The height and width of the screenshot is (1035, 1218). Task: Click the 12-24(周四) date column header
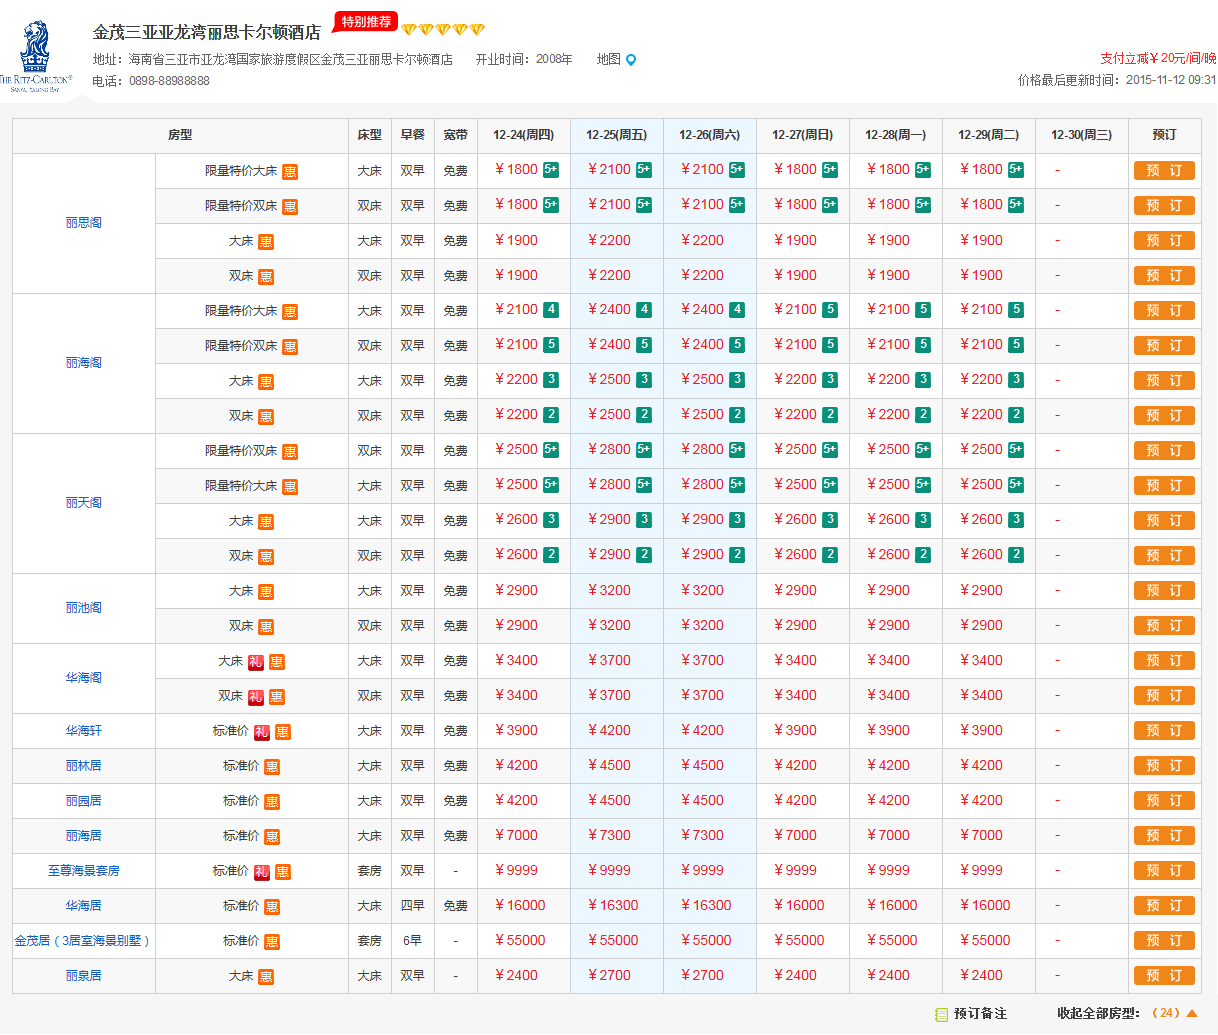[x=523, y=135]
